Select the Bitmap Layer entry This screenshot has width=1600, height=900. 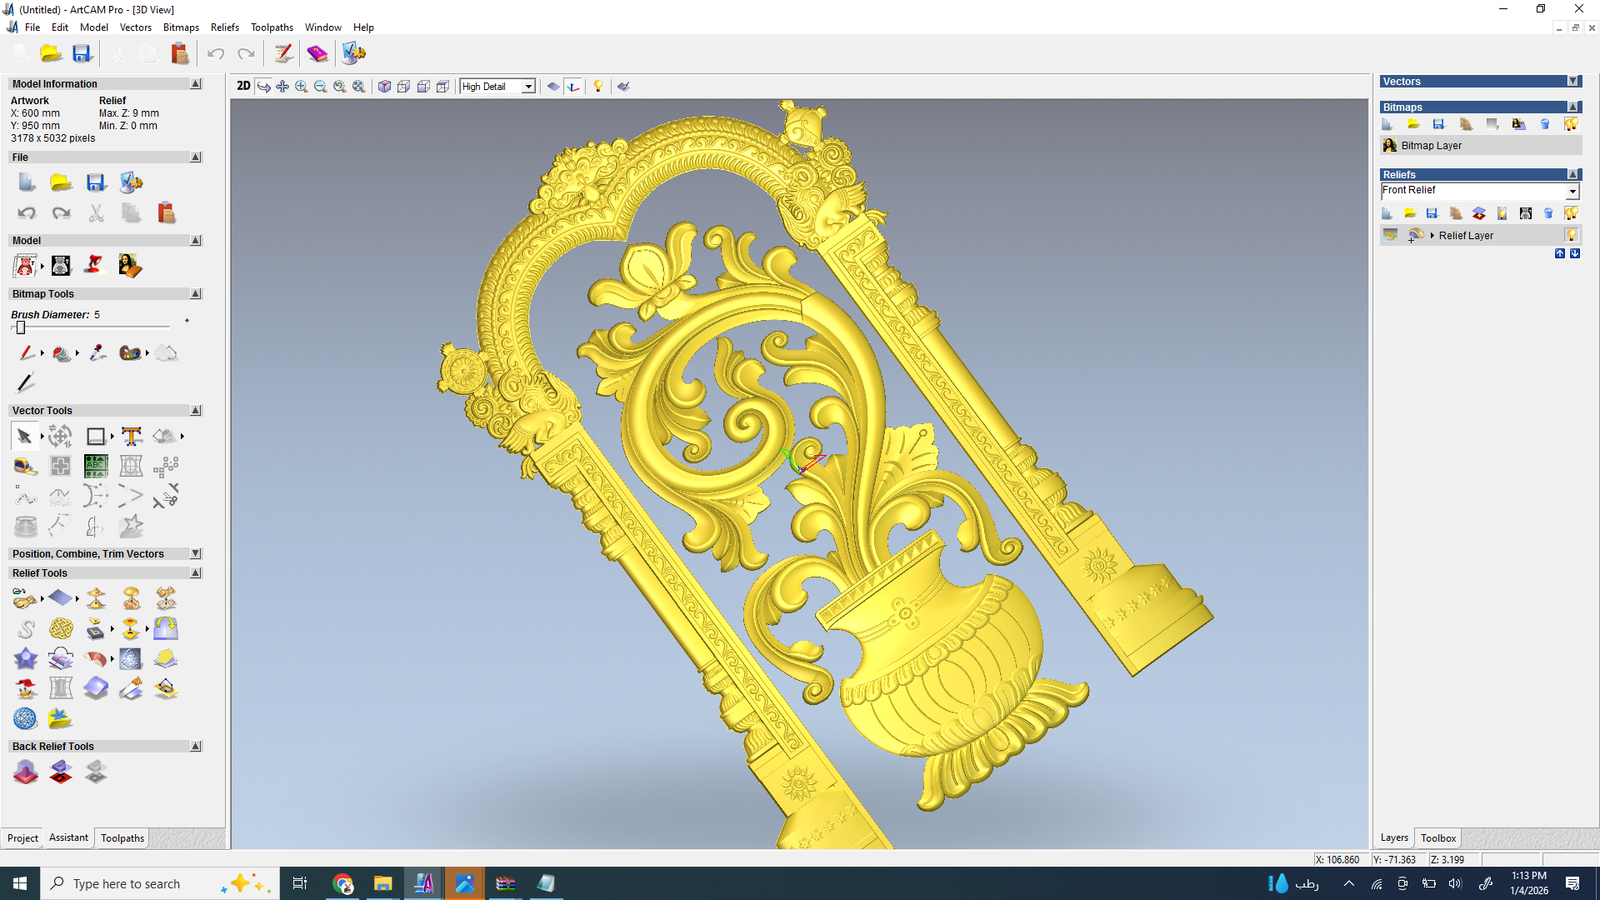1431,146
